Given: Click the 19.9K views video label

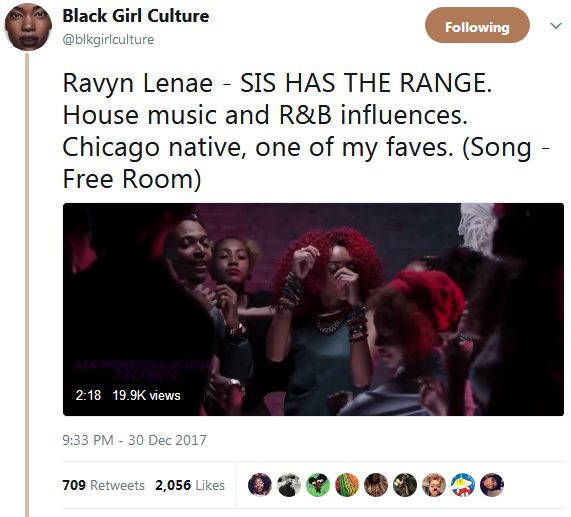Looking at the screenshot, I should (146, 395).
